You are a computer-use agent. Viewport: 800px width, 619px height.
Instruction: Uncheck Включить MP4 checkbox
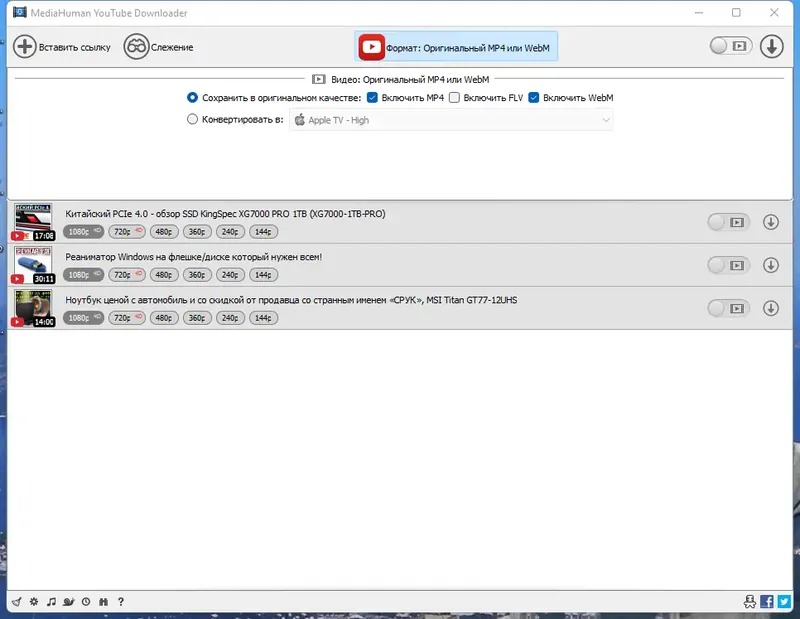pos(372,97)
